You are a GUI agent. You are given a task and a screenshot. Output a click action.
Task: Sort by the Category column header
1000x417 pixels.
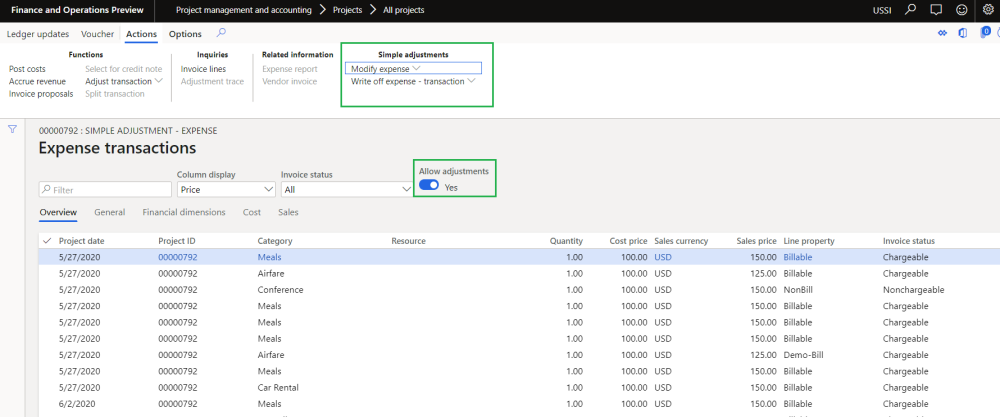pyautogui.click(x=275, y=241)
